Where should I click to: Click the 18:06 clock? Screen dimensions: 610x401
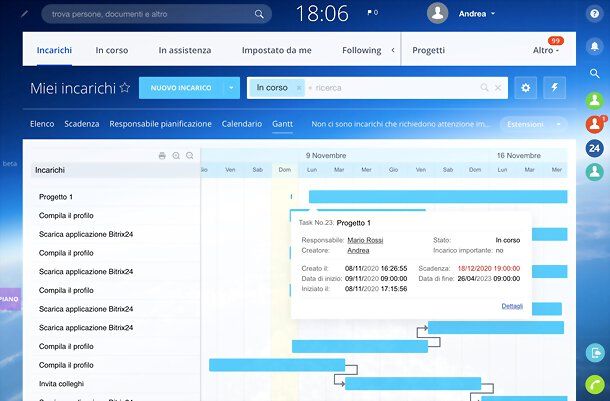click(322, 13)
